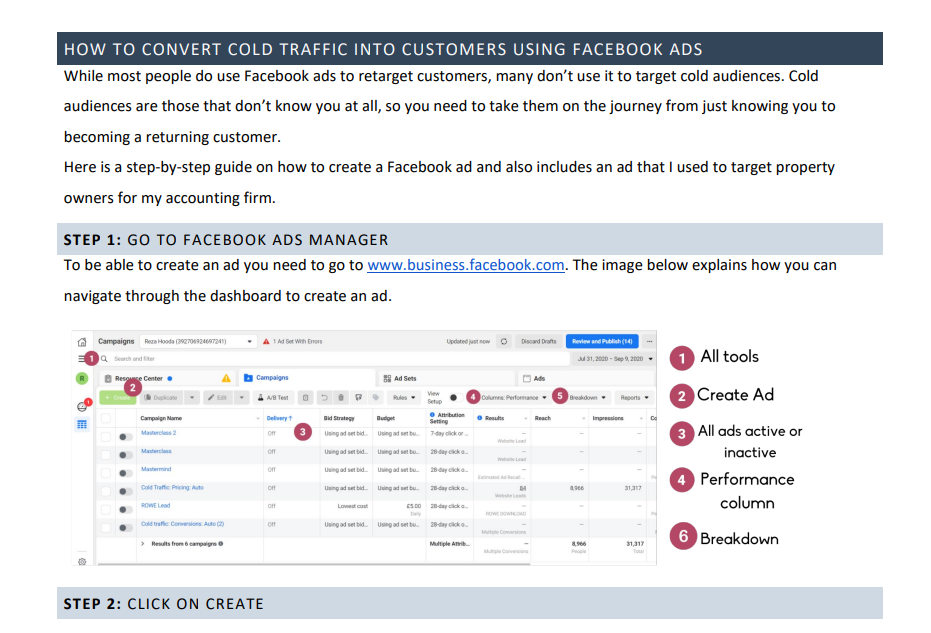Click red warning triangle for ad set errors
Image resolution: width=931 pixels, height=633 pixels.
(x=266, y=341)
